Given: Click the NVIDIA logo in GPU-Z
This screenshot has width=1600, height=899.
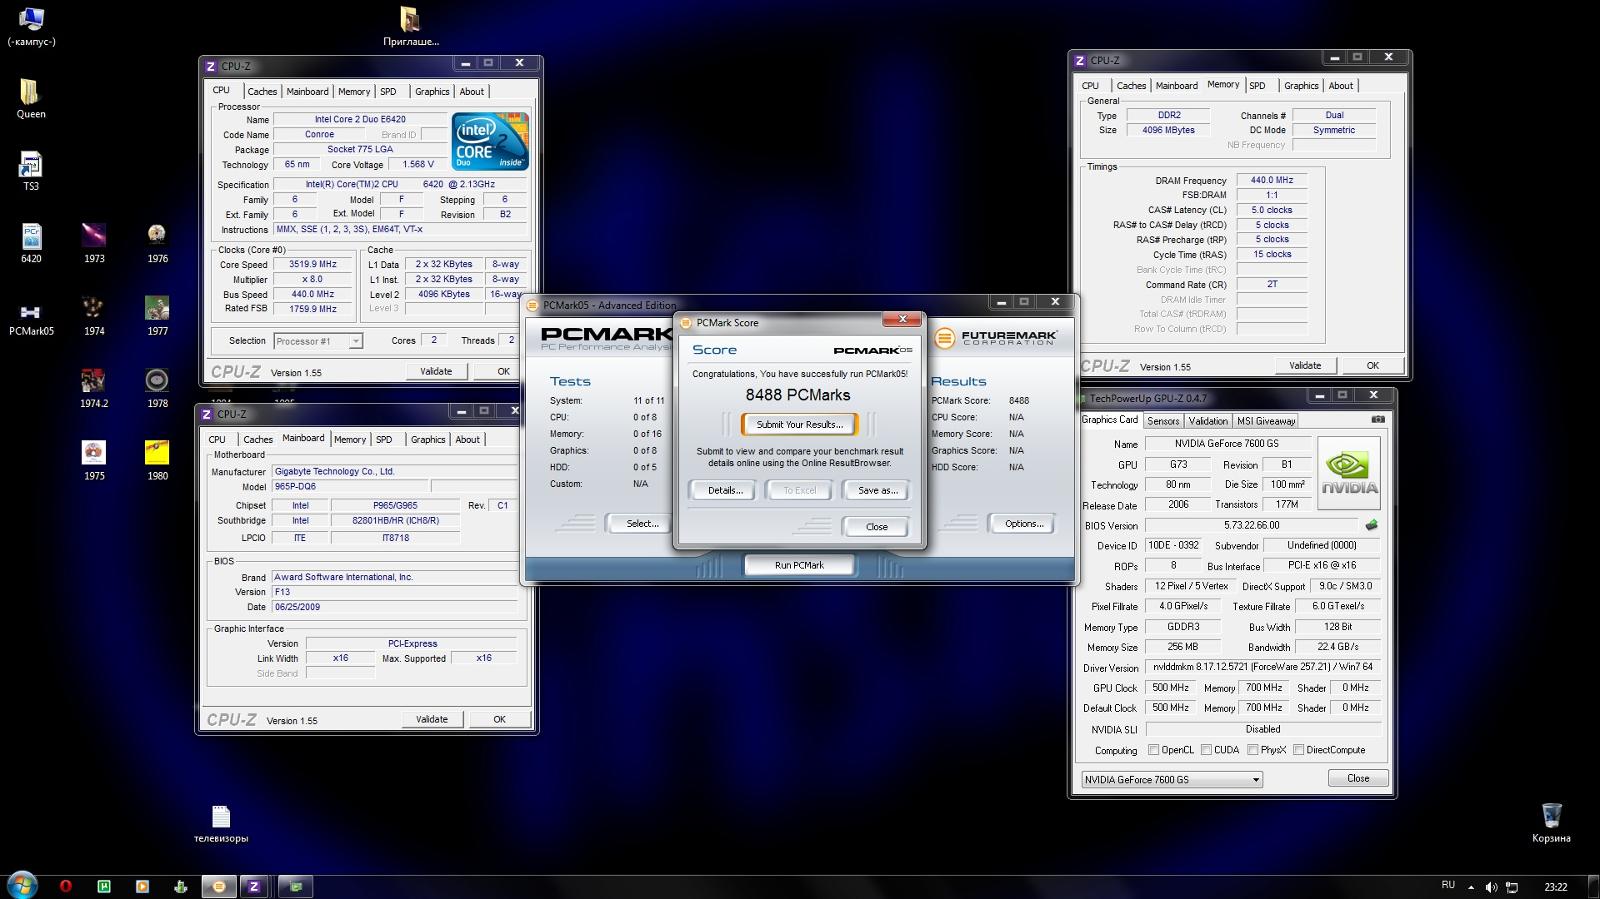Looking at the screenshot, I should click(x=1349, y=472).
